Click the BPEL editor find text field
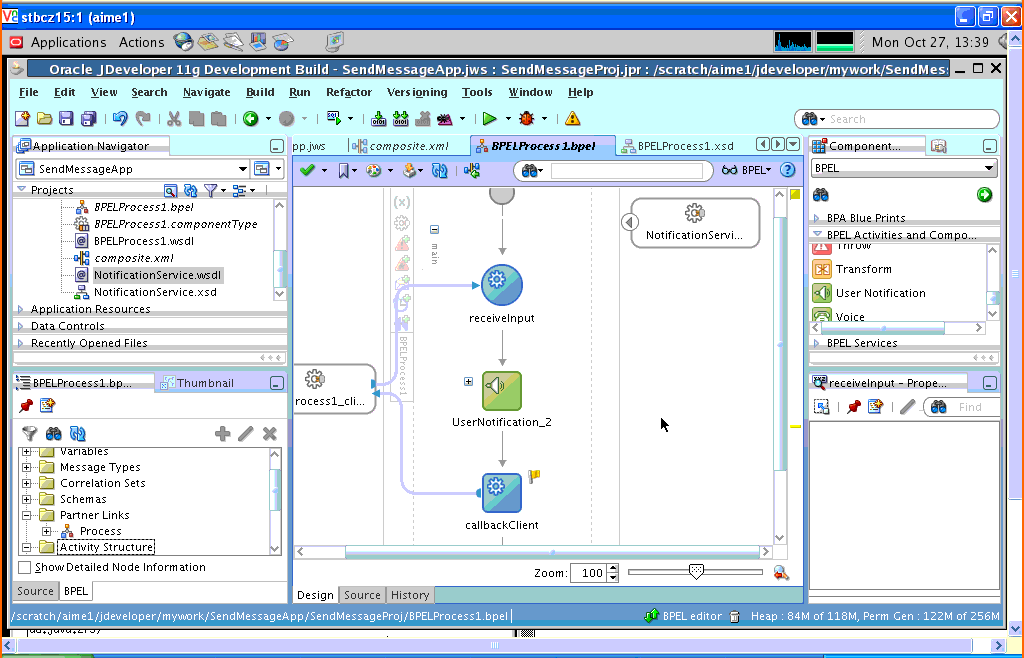1024x658 pixels. click(x=627, y=170)
